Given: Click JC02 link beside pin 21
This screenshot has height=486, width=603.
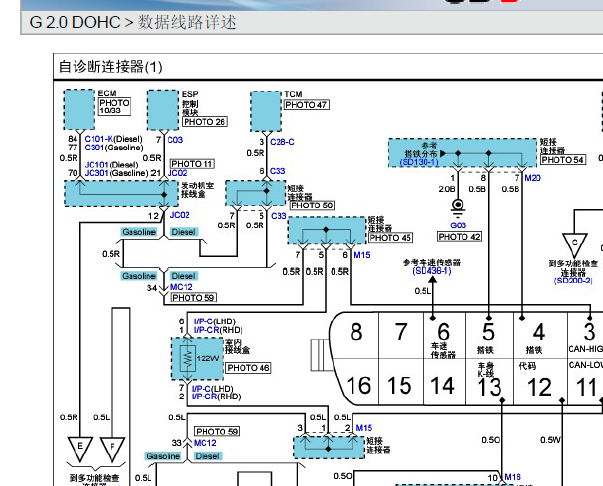Looking at the screenshot, I should 177,173.
